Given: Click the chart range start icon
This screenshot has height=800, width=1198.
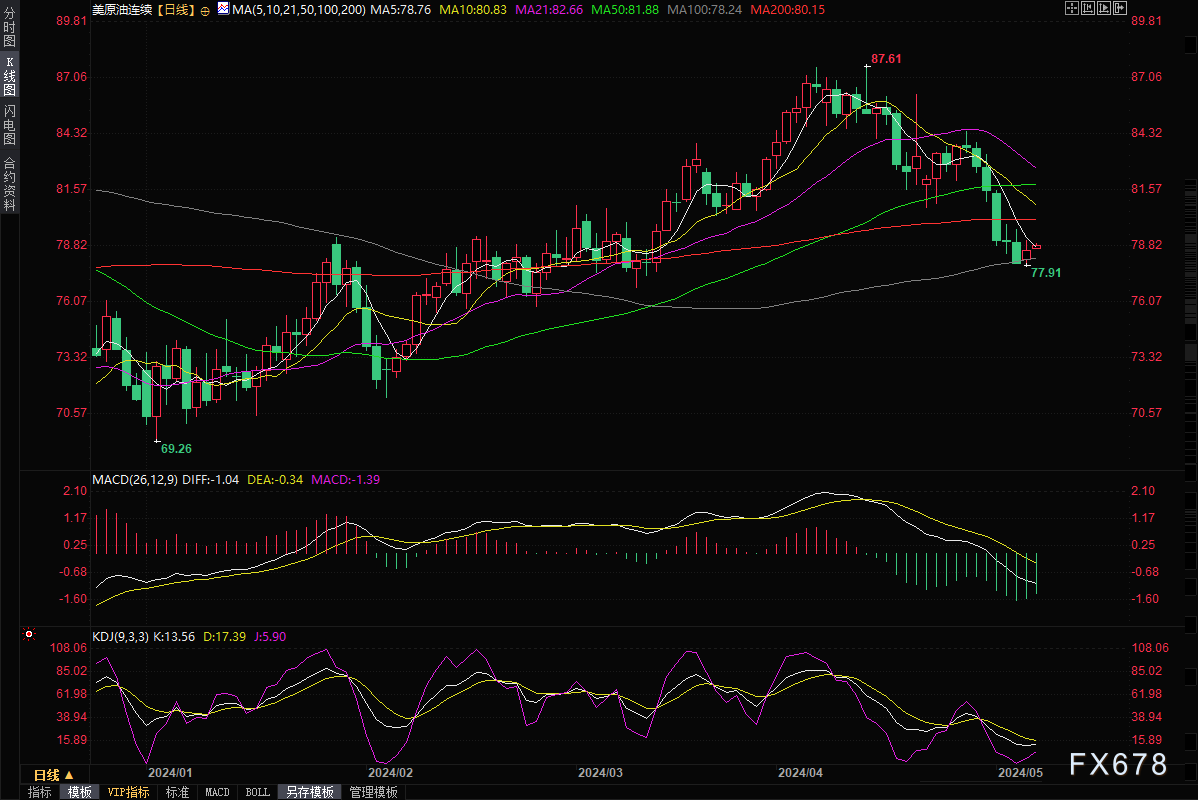Looking at the screenshot, I should [1088, 8].
